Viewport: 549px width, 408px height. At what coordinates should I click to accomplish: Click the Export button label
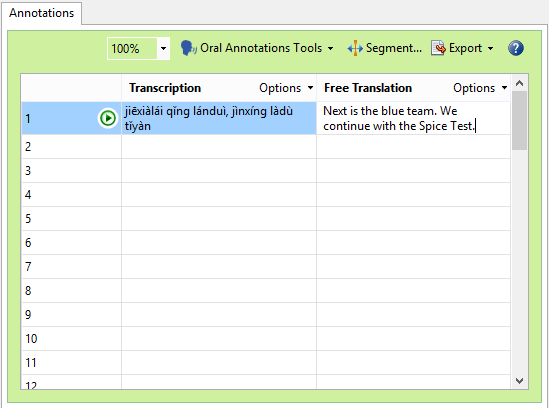point(465,48)
